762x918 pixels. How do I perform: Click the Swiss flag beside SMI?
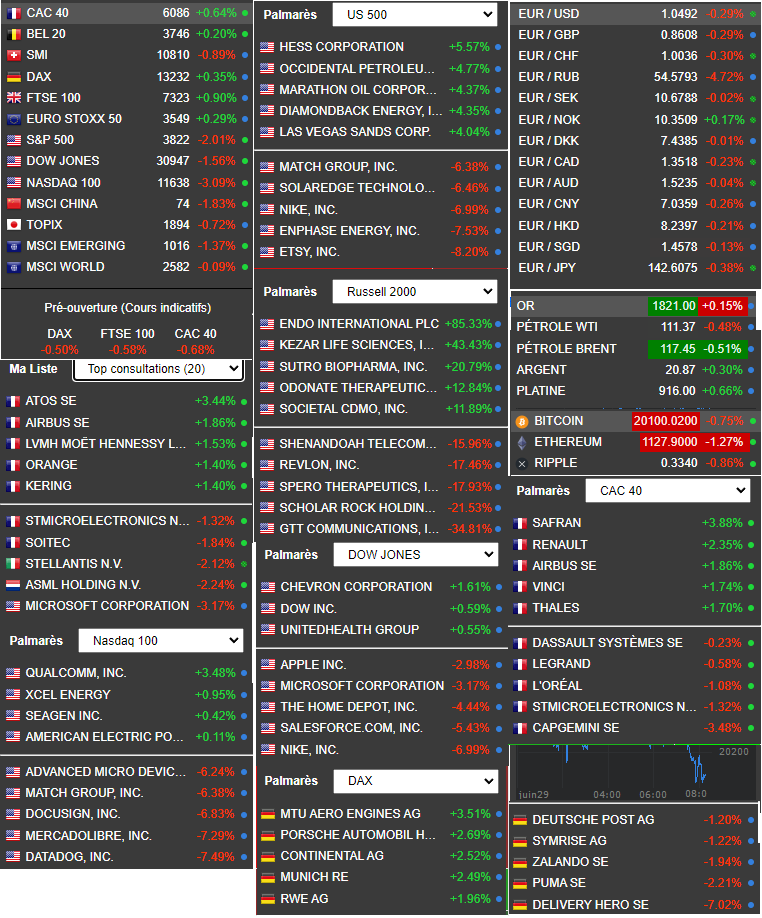click(x=14, y=55)
